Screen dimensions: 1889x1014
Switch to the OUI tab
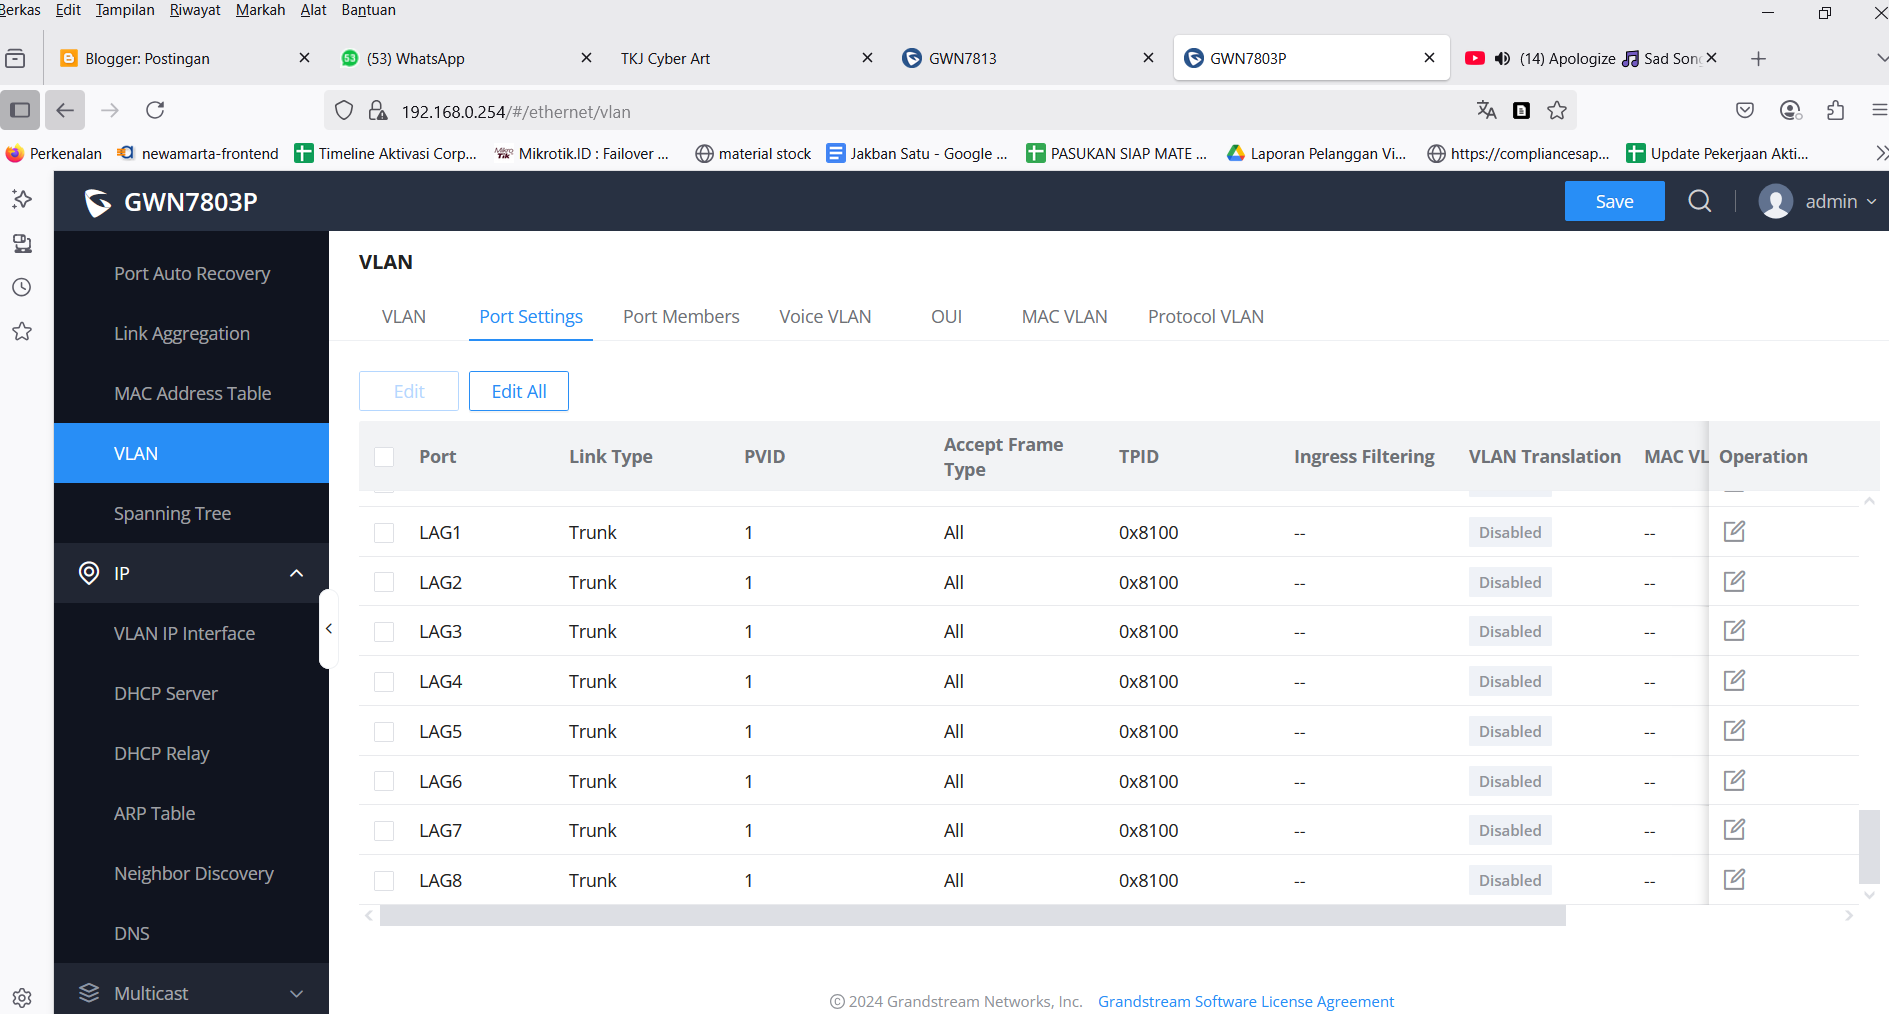pos(946,317)
